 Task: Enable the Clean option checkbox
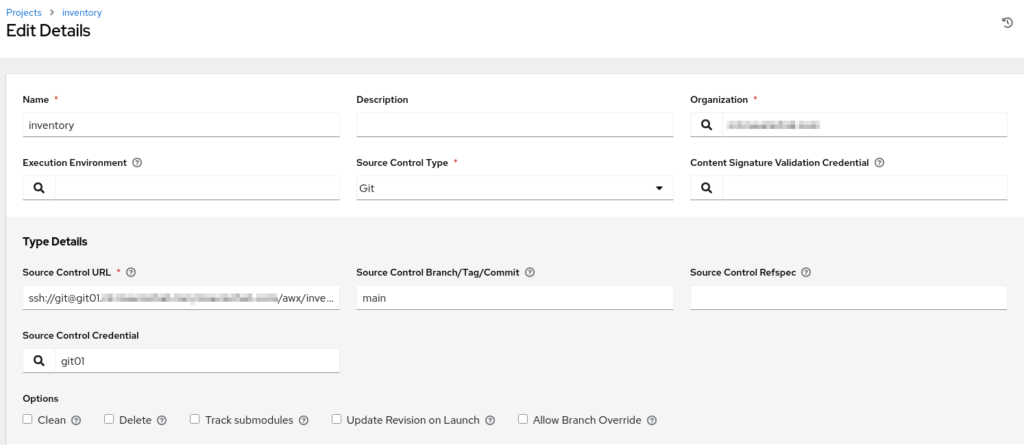pos(28,420)
